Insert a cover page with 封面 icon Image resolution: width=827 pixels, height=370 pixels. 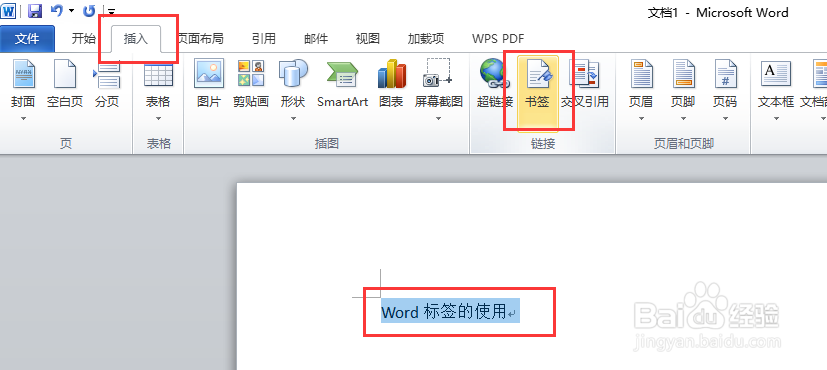pyautogui.click(x=23, y=74)
